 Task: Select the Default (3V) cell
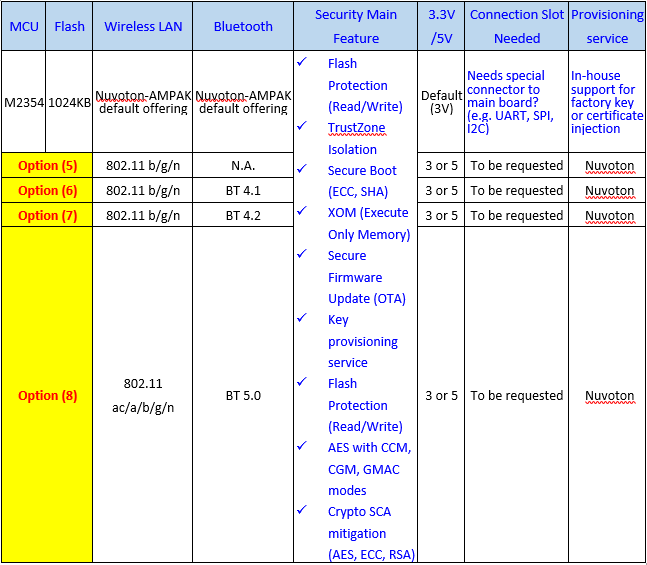pyautogui.click(x=441, y=102)
